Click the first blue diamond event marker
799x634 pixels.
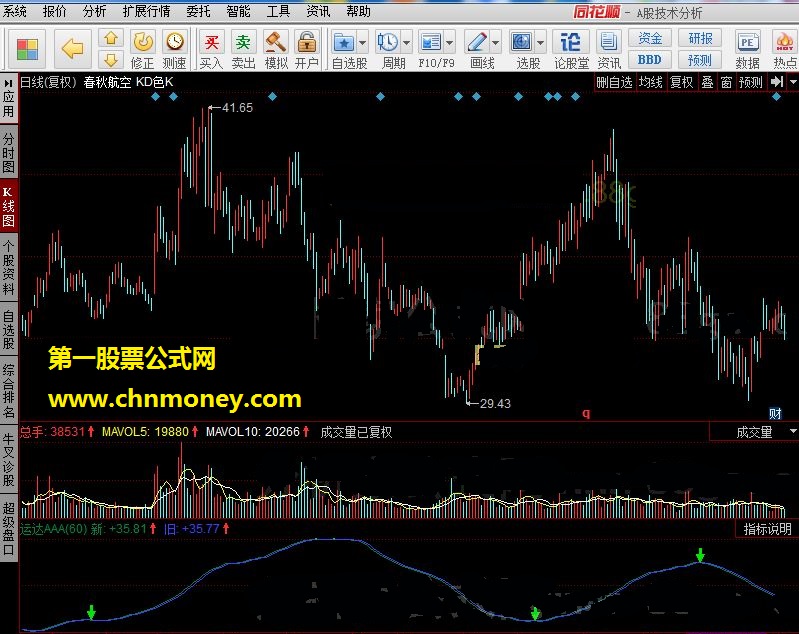[x=155, y=96]
